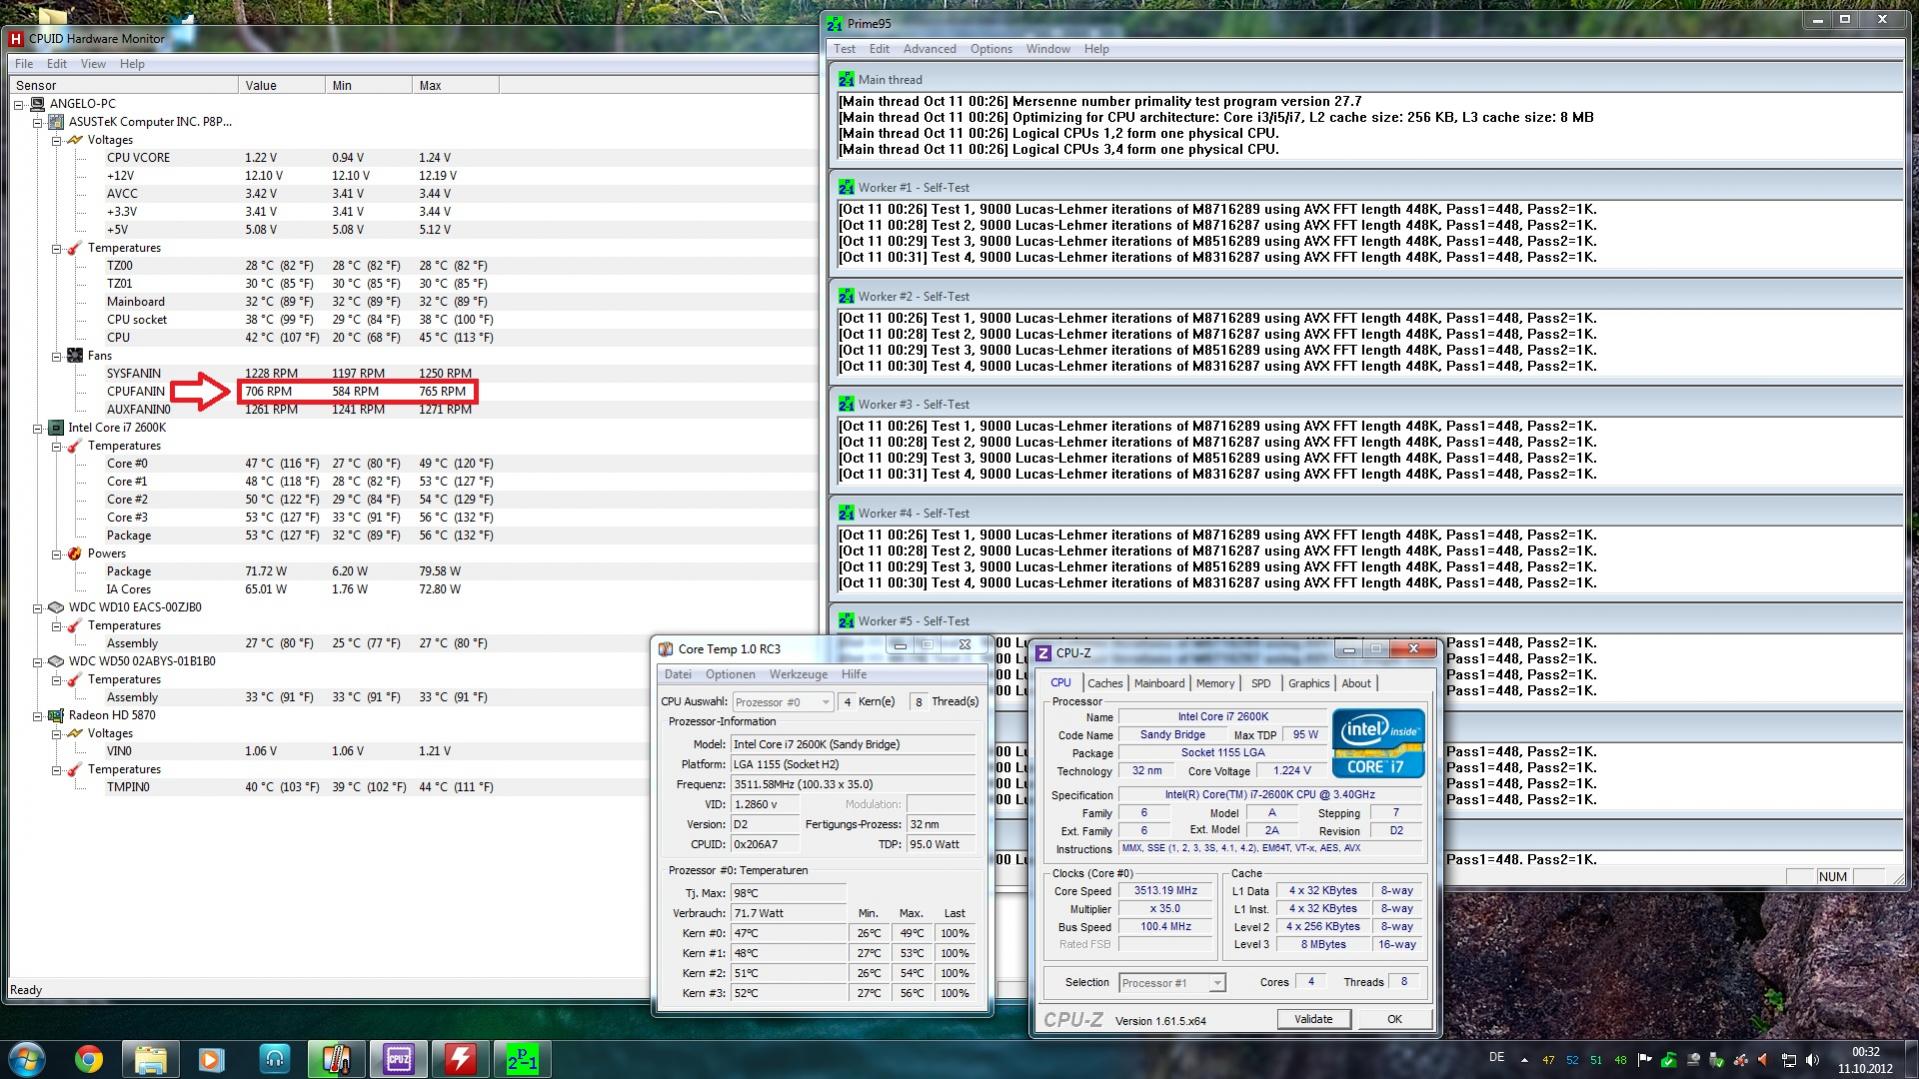Switch to CPU-Z via its taskbar icon
This screenshot has width=1919, height=1079.
coord(398,1058)
